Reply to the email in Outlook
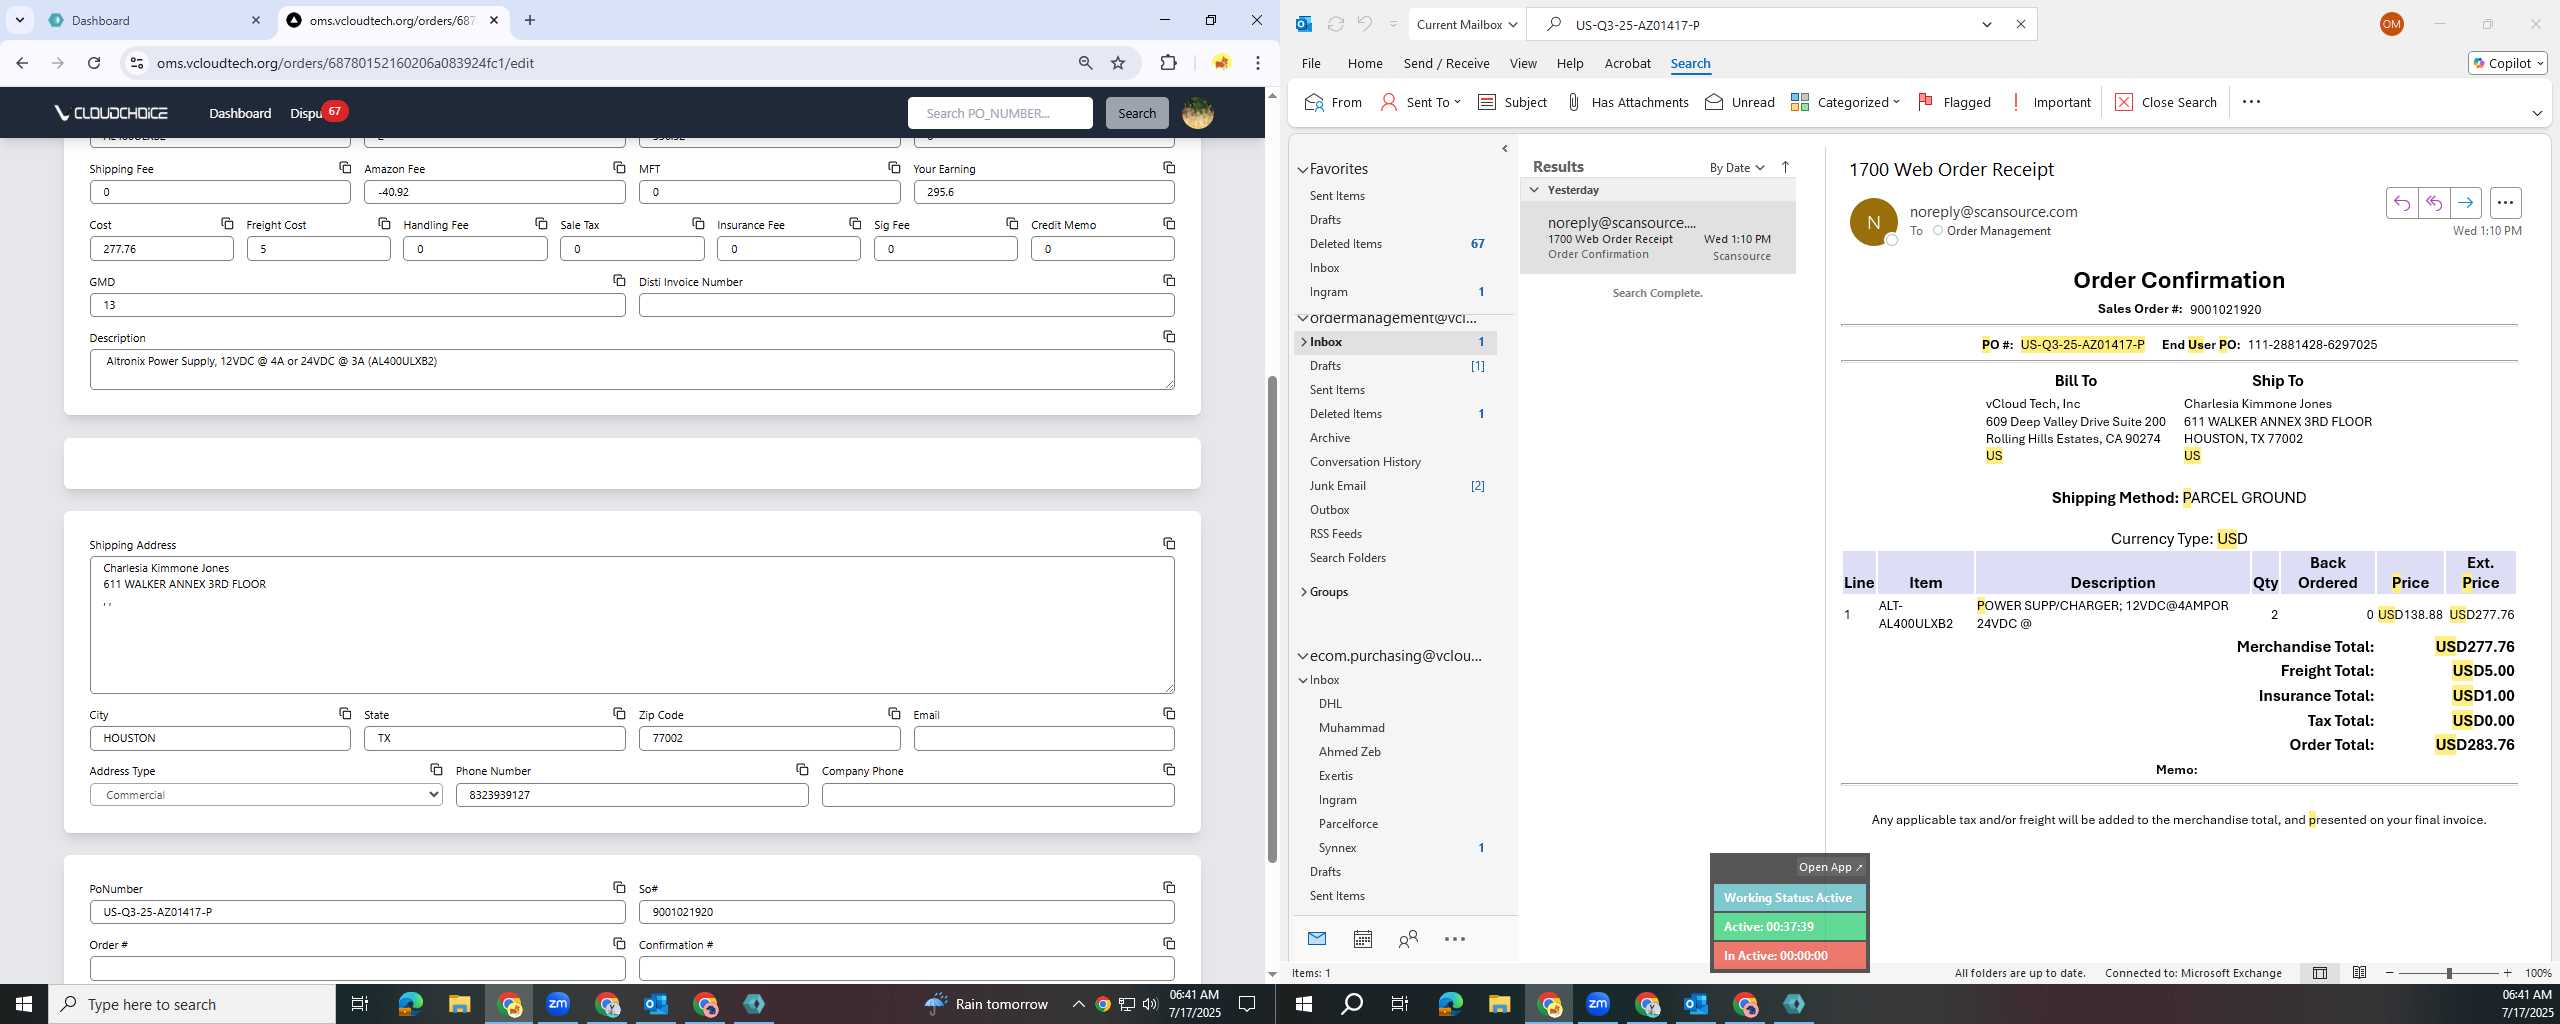This screenshot has width=2560, height=1024. click(x=2401, y=203)
